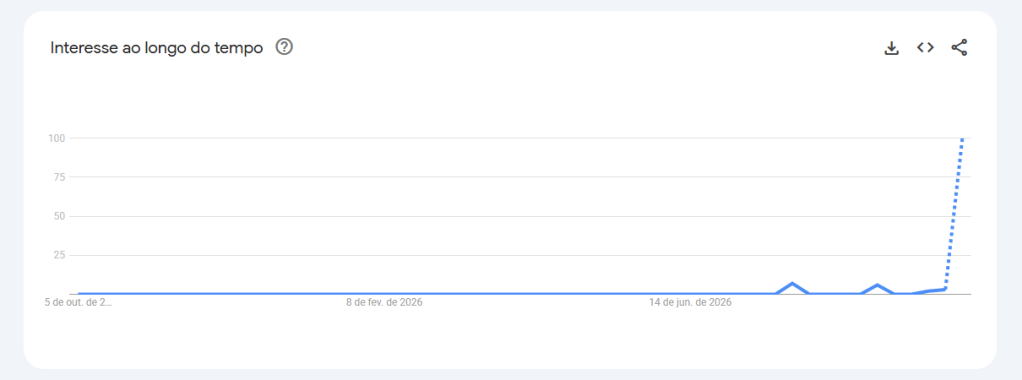
Task: Click the 'Interesse ao longo do tempo' title
Action: coord(156,48)
